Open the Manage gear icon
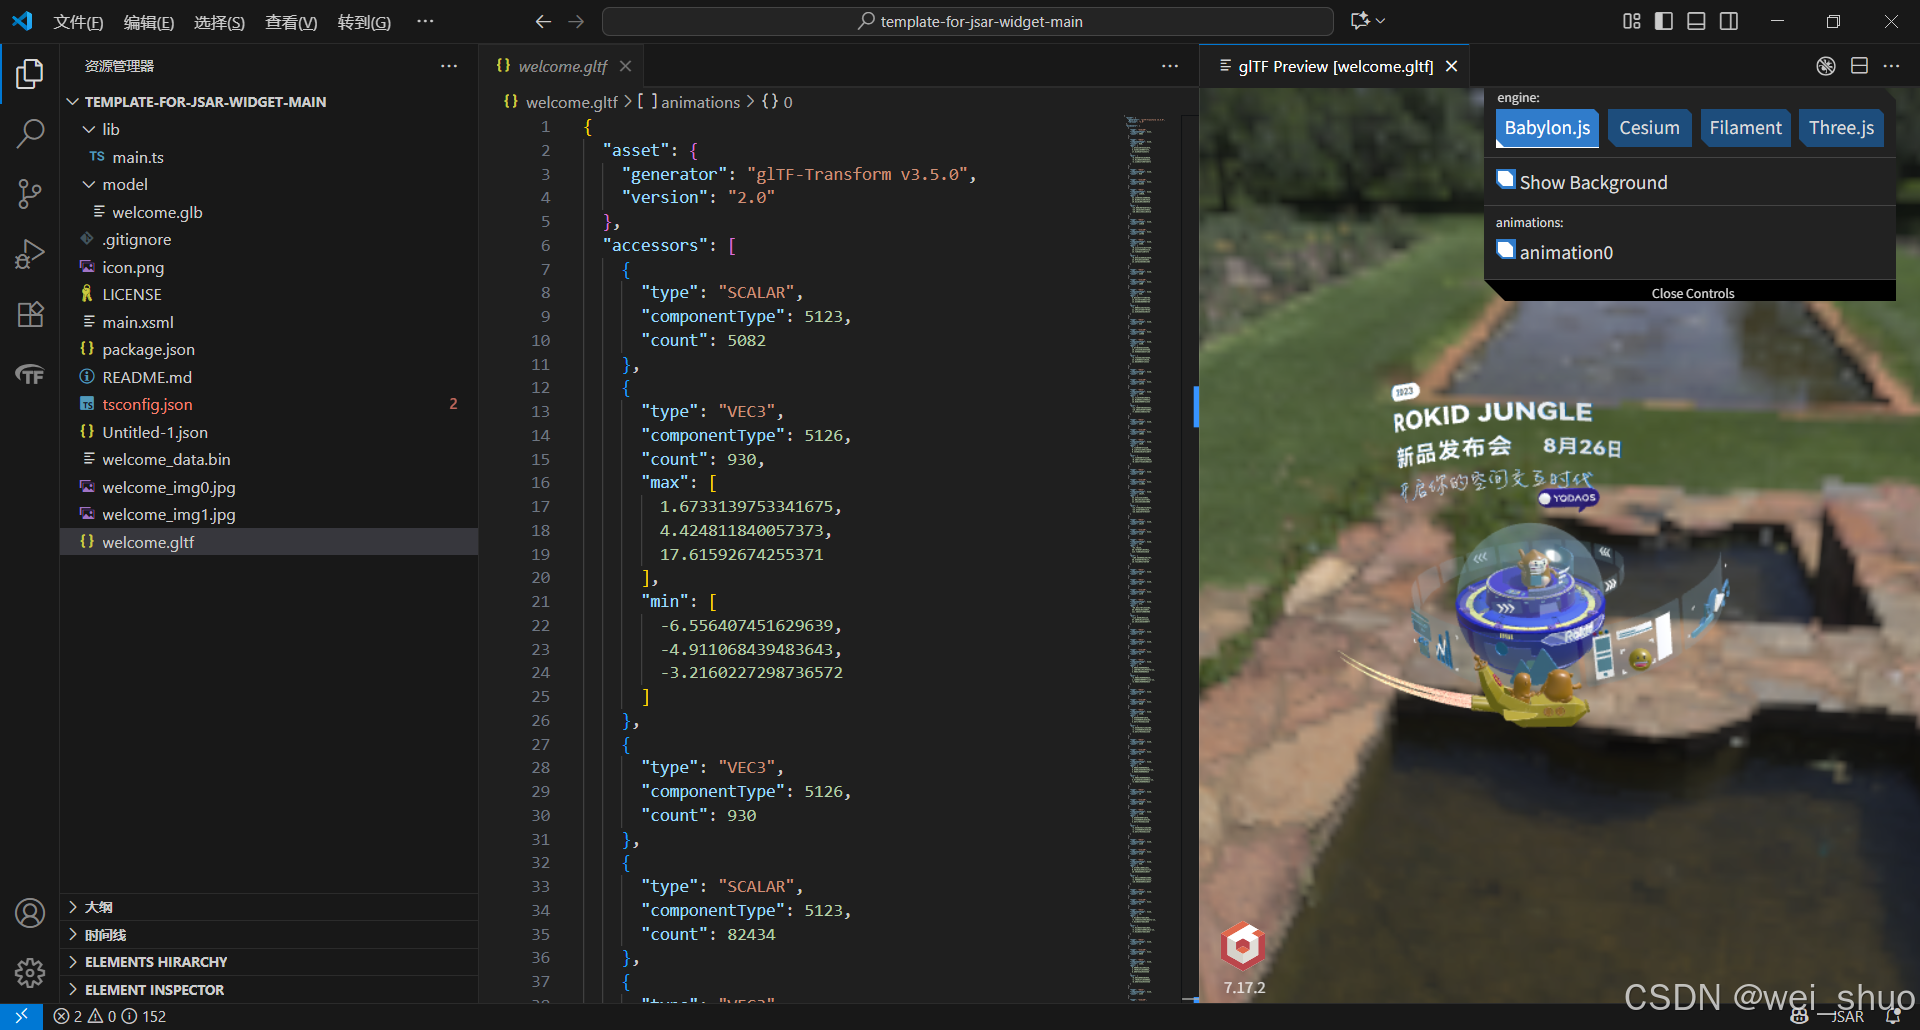The width and height of the screenshot is (1920, 1030). pyautogui.click(x=30, y=972)
